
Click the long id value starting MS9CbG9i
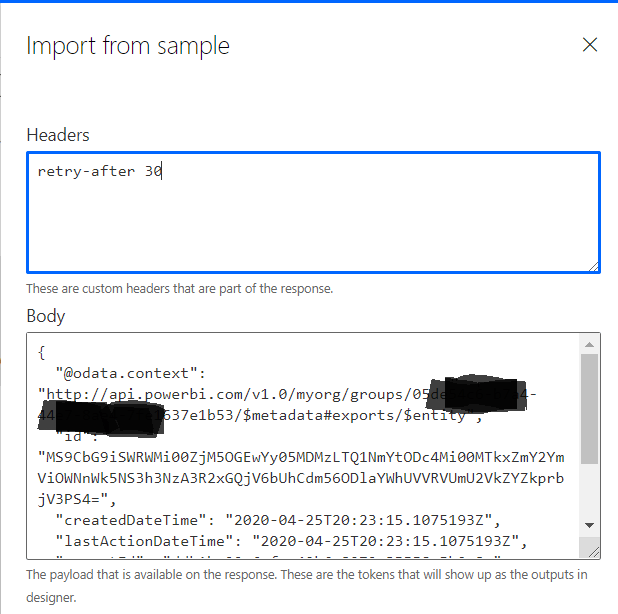coord(300,458)
